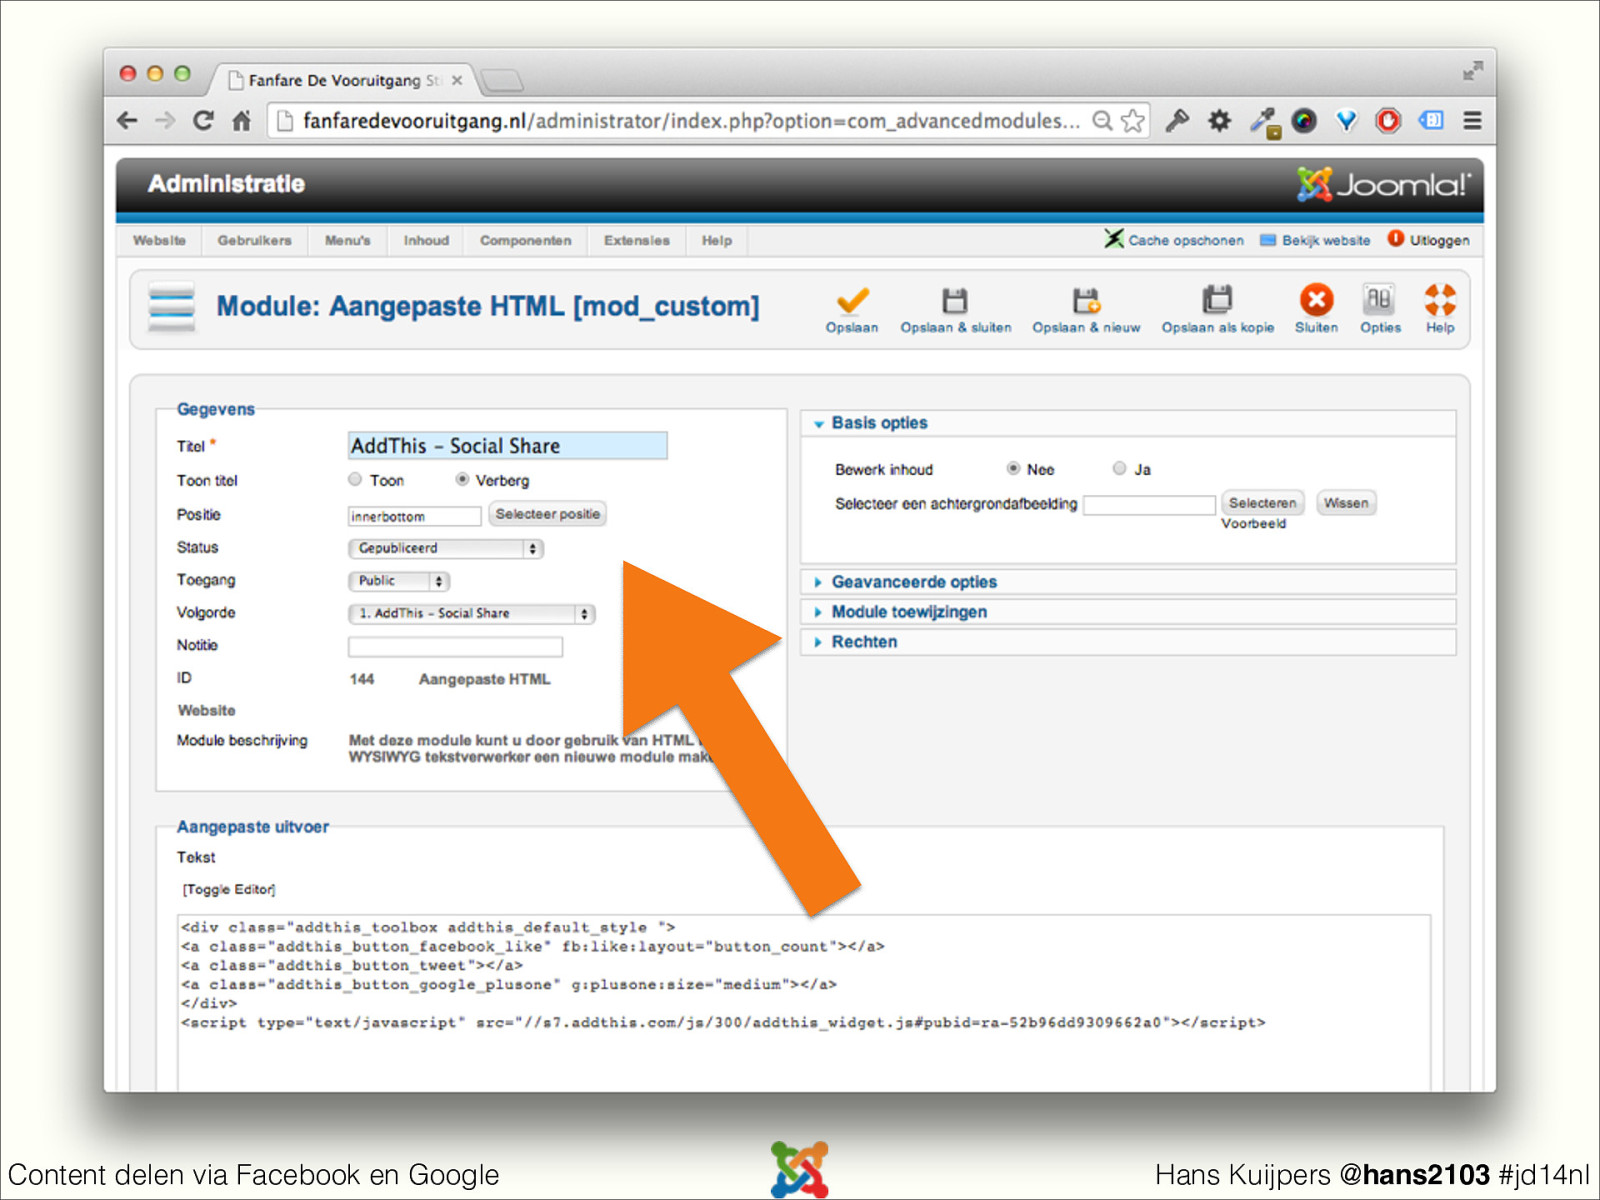Viewport: 1600px width, 1200px height.
Task: Click the gear extension icon
Action: (x=1219, y=121)
